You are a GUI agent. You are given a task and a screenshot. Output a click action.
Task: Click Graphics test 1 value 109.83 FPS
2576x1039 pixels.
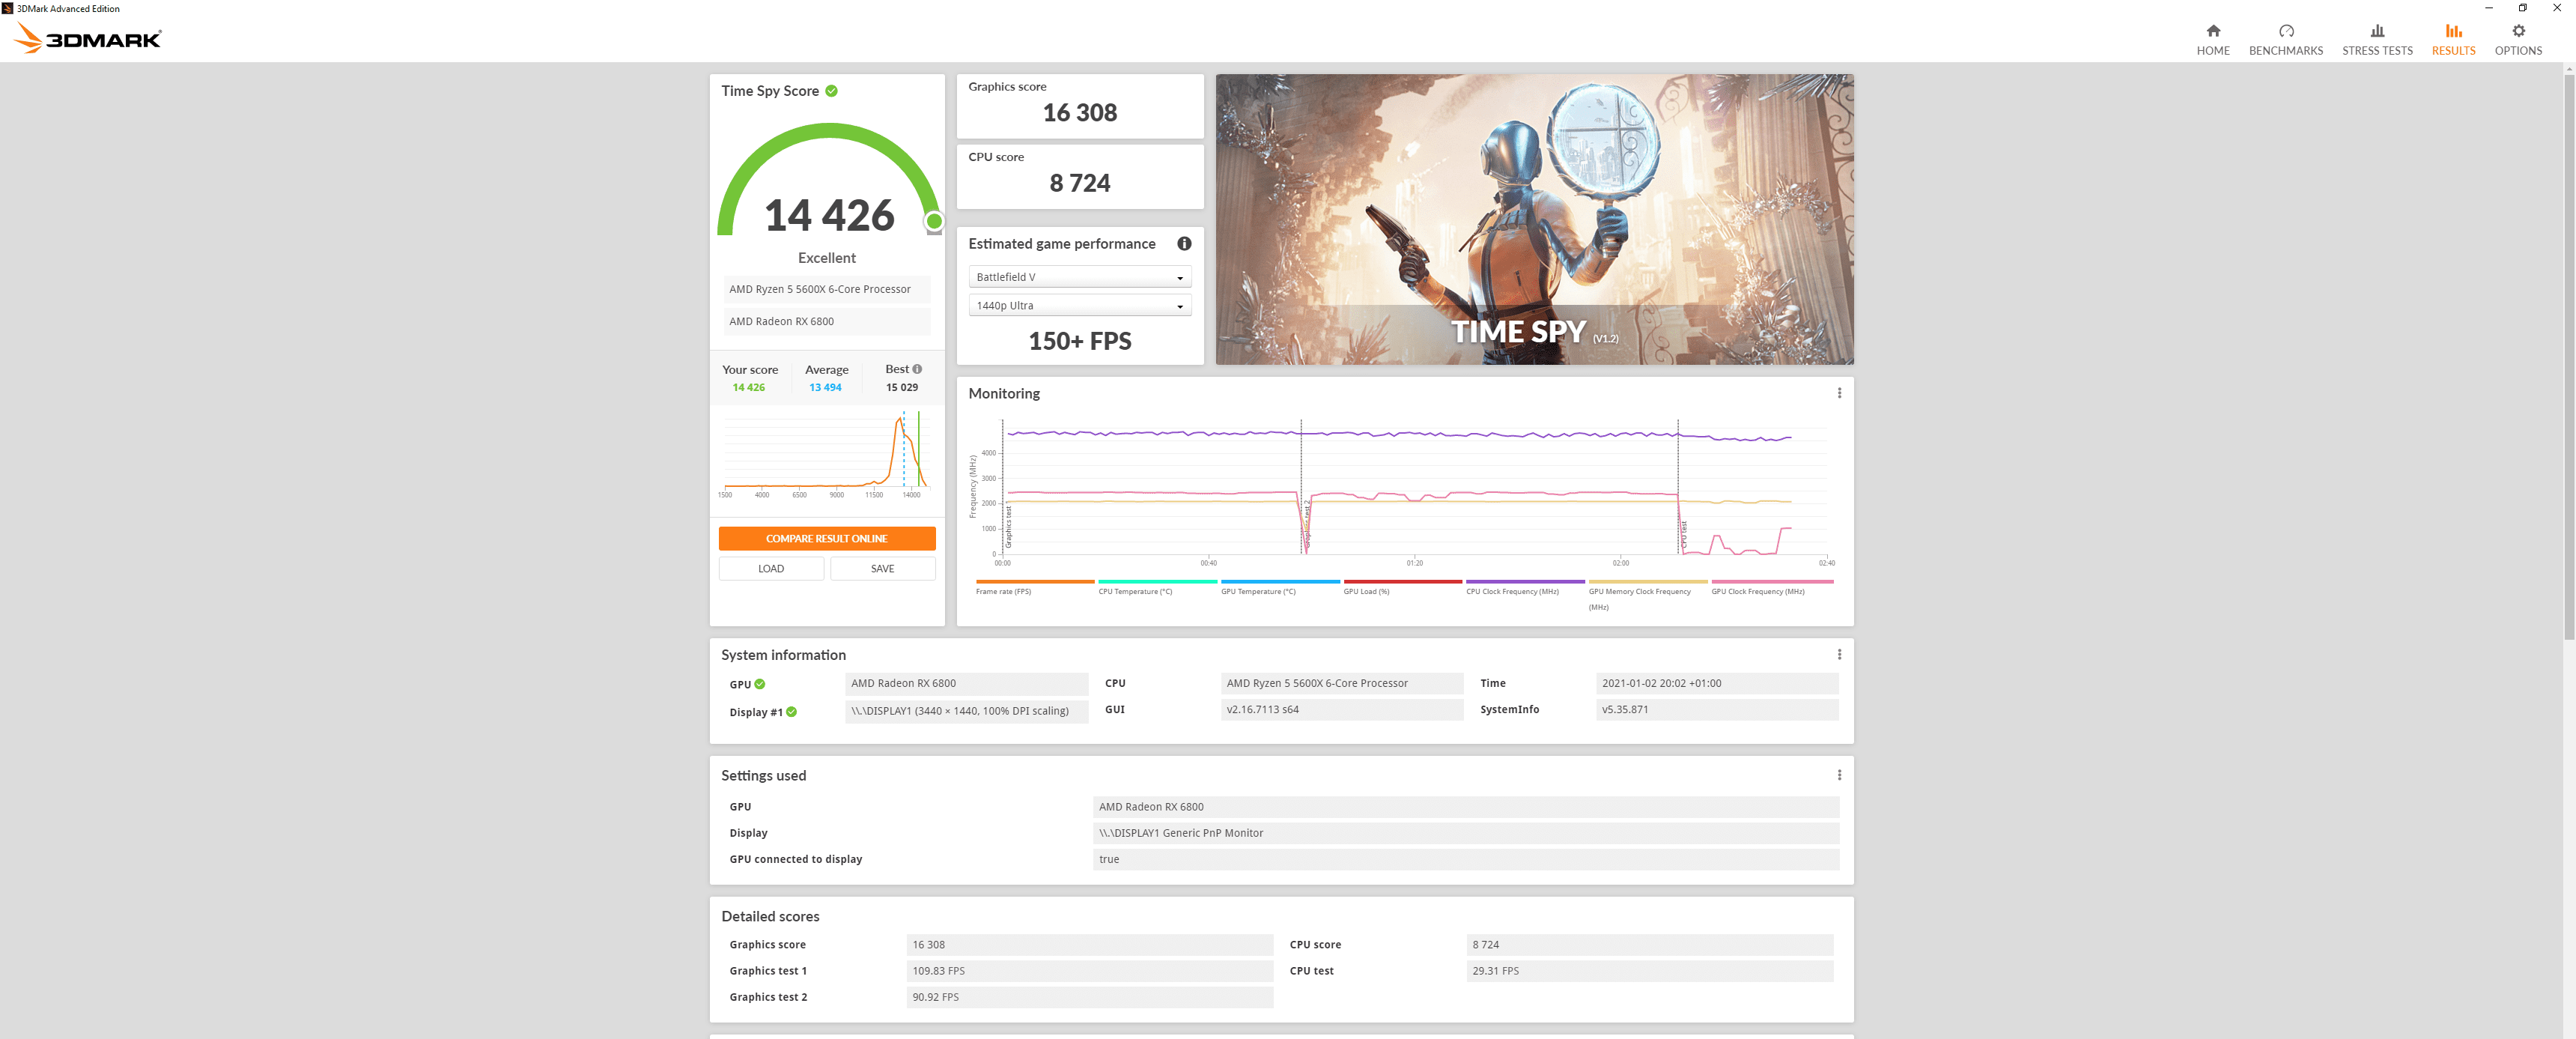pyautogui.click(x=1089, y=971)
